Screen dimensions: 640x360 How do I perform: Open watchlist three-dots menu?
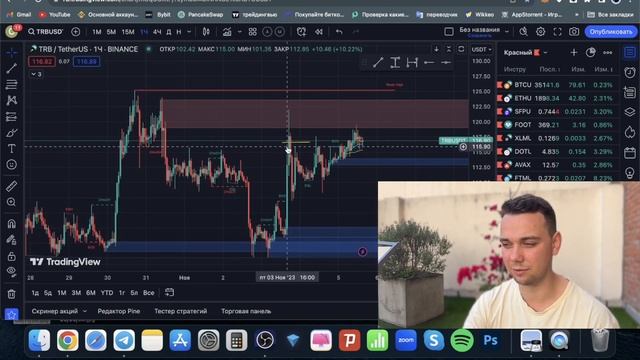pos(607,53)
